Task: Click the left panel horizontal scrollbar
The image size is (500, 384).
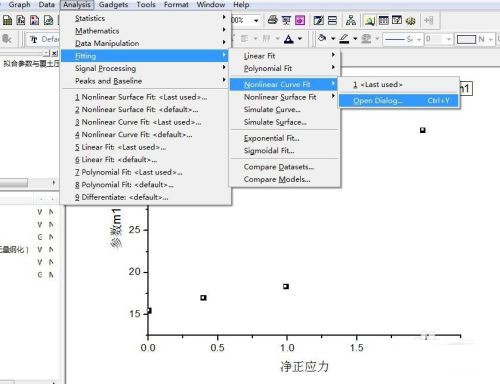Action: point(28,182)
